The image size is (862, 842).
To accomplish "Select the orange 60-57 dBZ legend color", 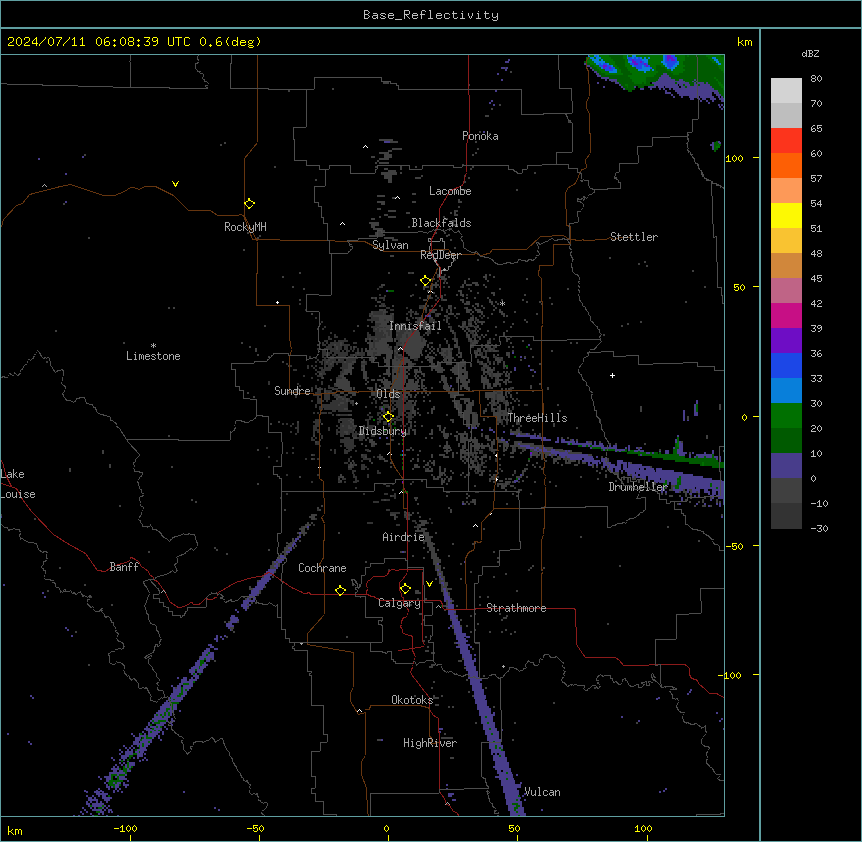I will coord(786,165).
